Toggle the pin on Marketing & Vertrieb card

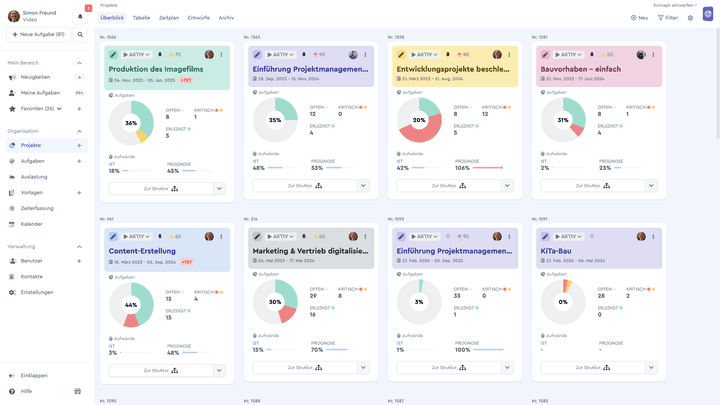click(x=304, y=236)
